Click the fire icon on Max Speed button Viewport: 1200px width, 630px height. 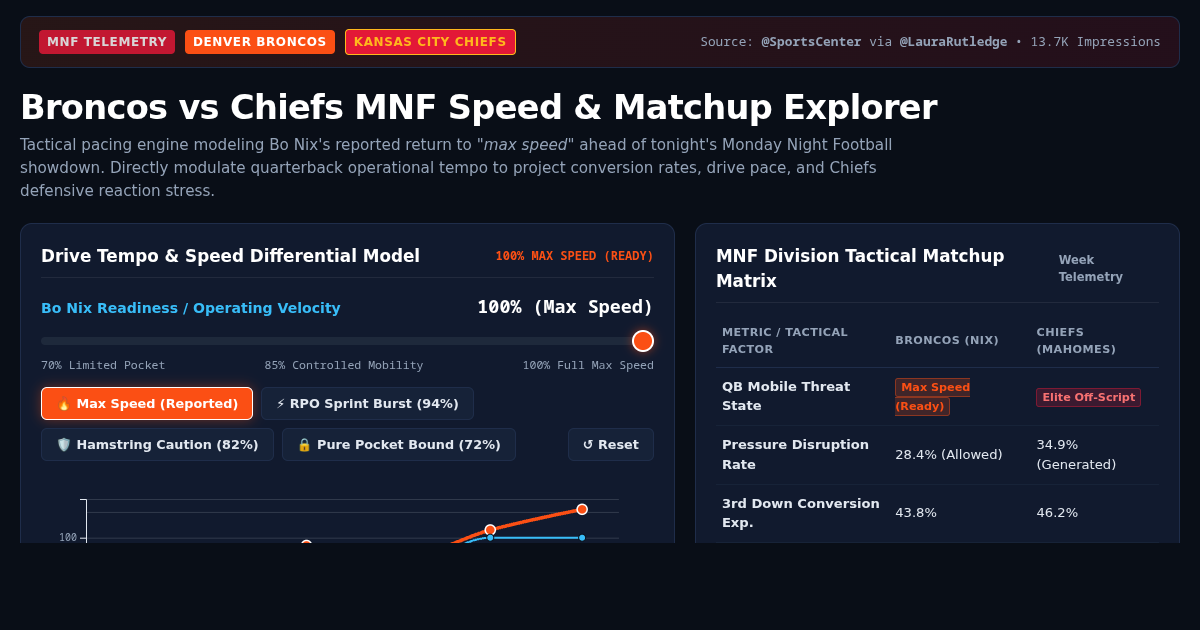pos(64,404)
